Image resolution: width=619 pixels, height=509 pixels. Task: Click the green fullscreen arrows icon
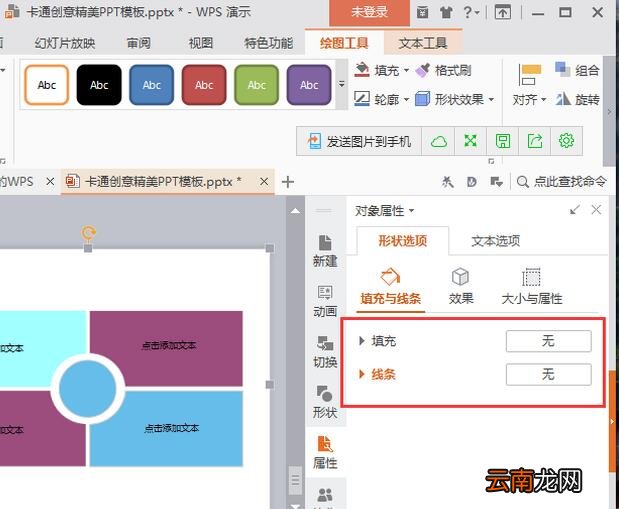[471, 141]
